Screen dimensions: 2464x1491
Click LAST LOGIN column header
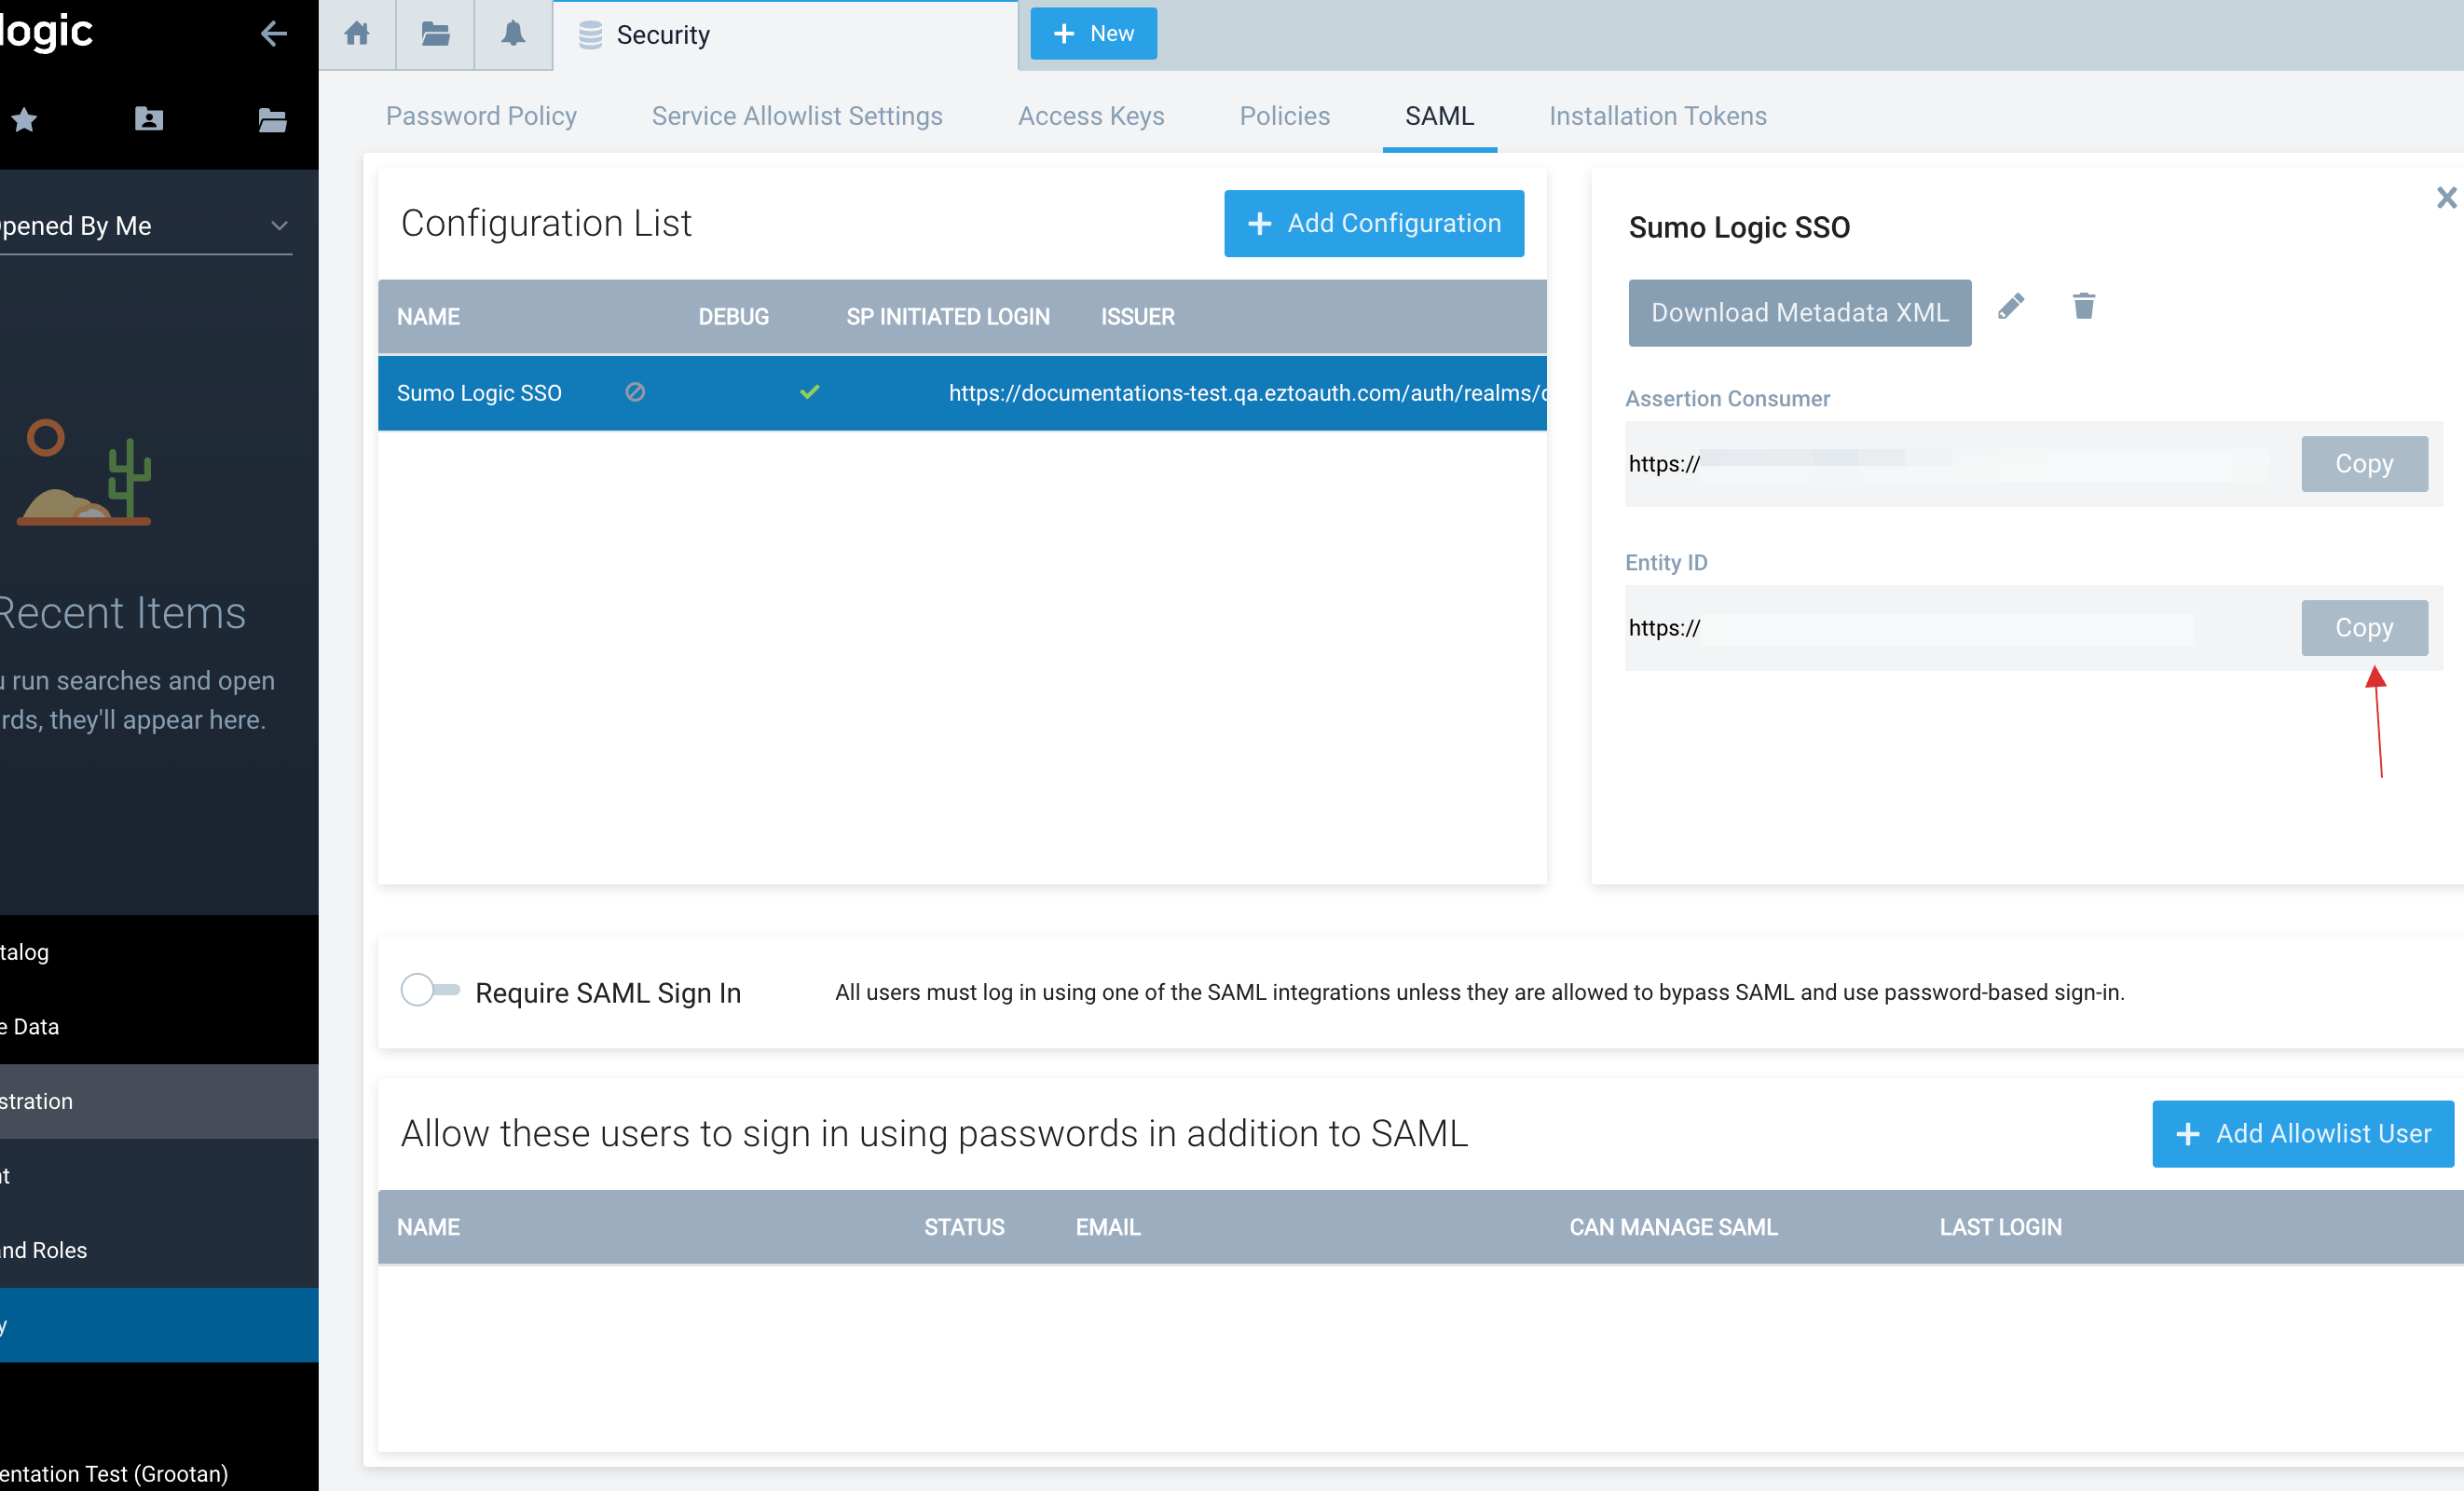coord(2000,1227)
